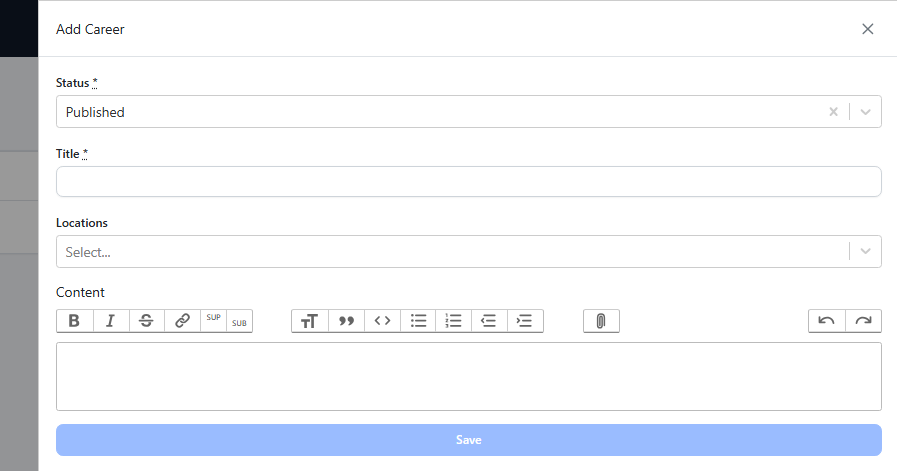This screenshot has width=897, height=471.
Task: Apply superscript with the SUP button
Action: 213,320
